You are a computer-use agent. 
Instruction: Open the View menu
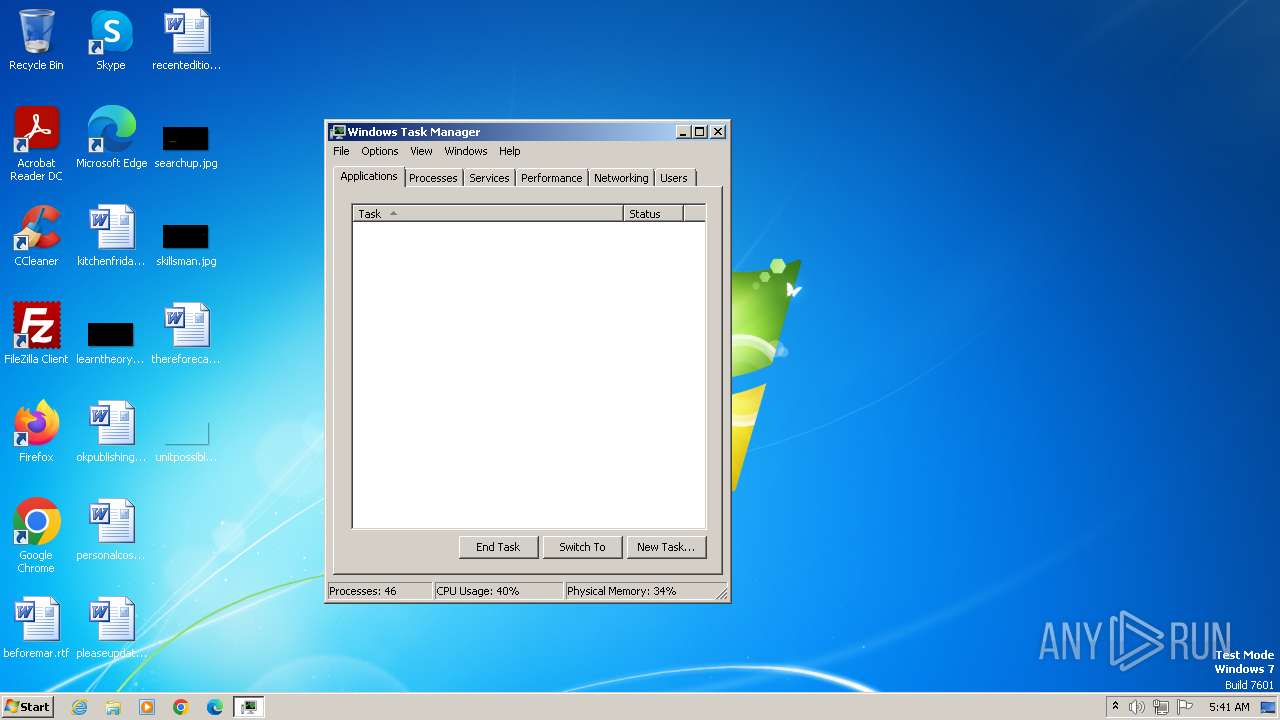(421, 151)
